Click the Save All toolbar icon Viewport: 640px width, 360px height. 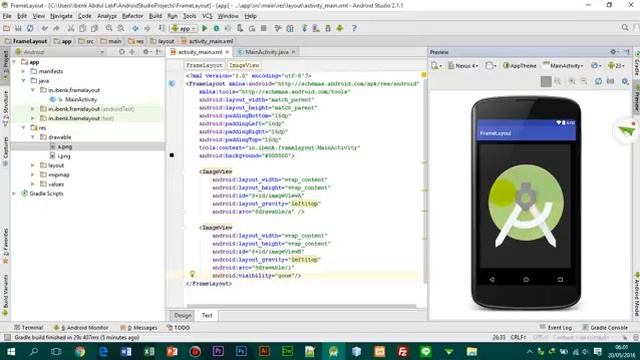[x=18, y=28]
